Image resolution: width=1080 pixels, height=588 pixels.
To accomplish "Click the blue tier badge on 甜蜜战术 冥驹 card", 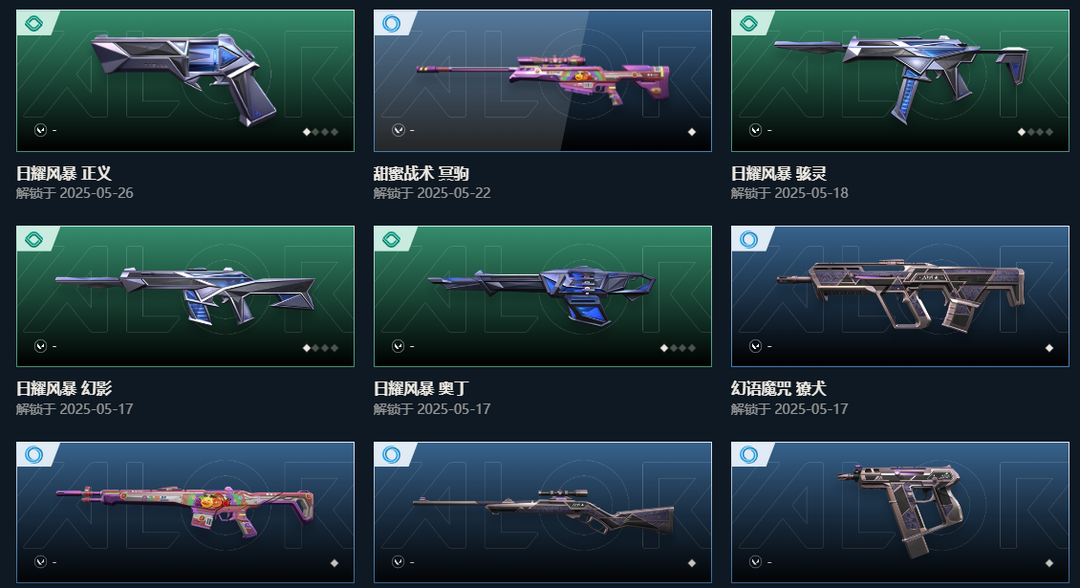I will 391,24.
